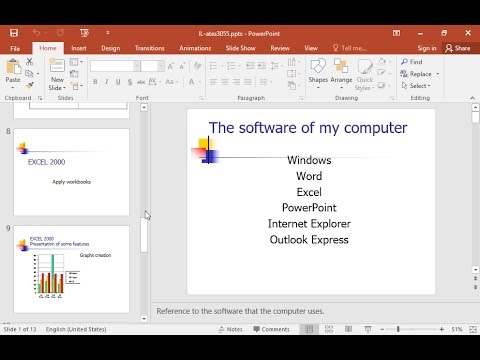
Task: Select slide 8 EXCEL 2000 thumbnail
Action: click(x=71, y=172)
